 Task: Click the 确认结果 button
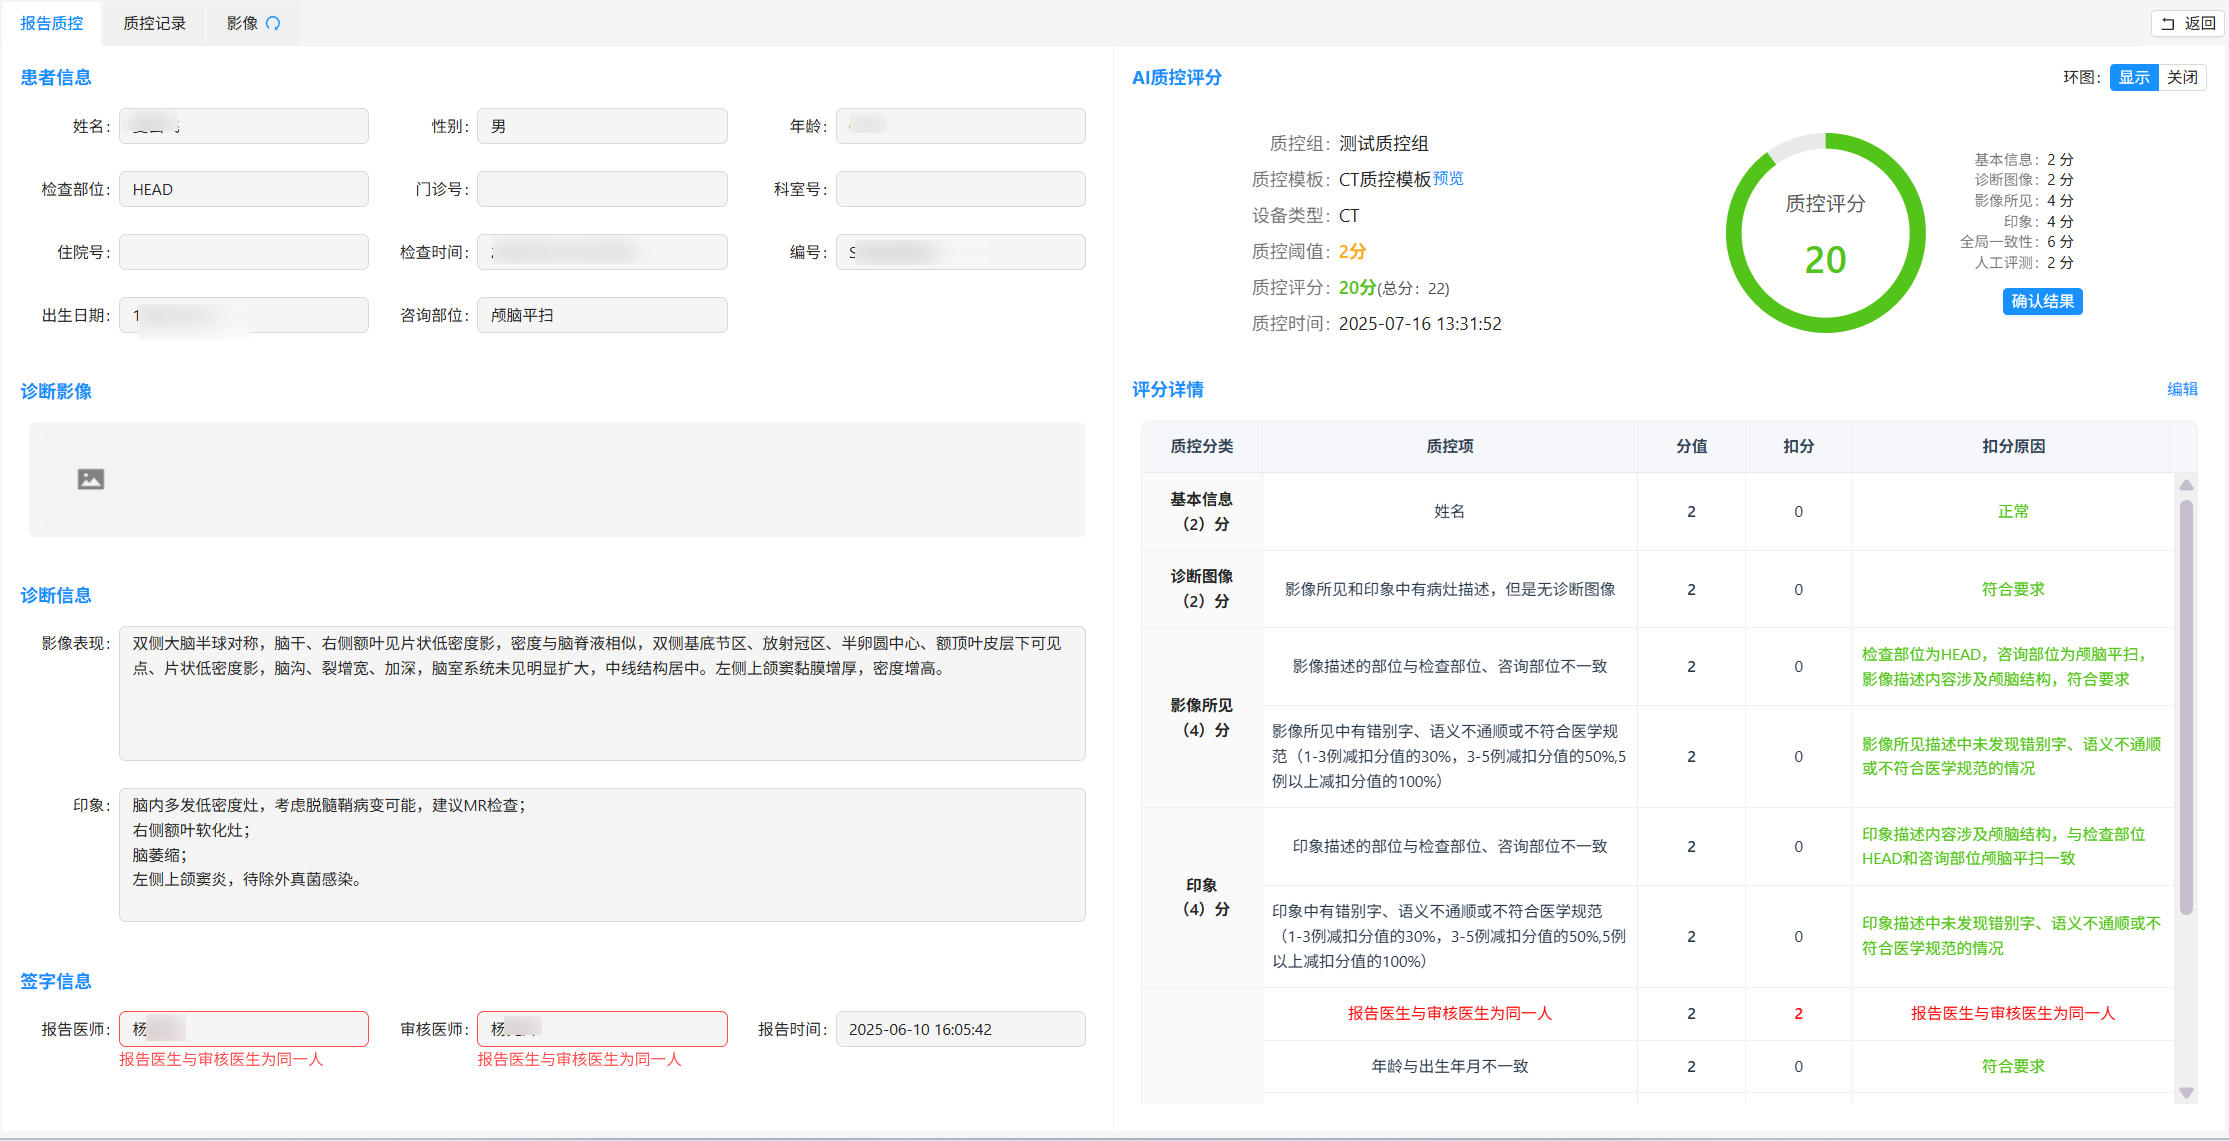click(2042, 301)
